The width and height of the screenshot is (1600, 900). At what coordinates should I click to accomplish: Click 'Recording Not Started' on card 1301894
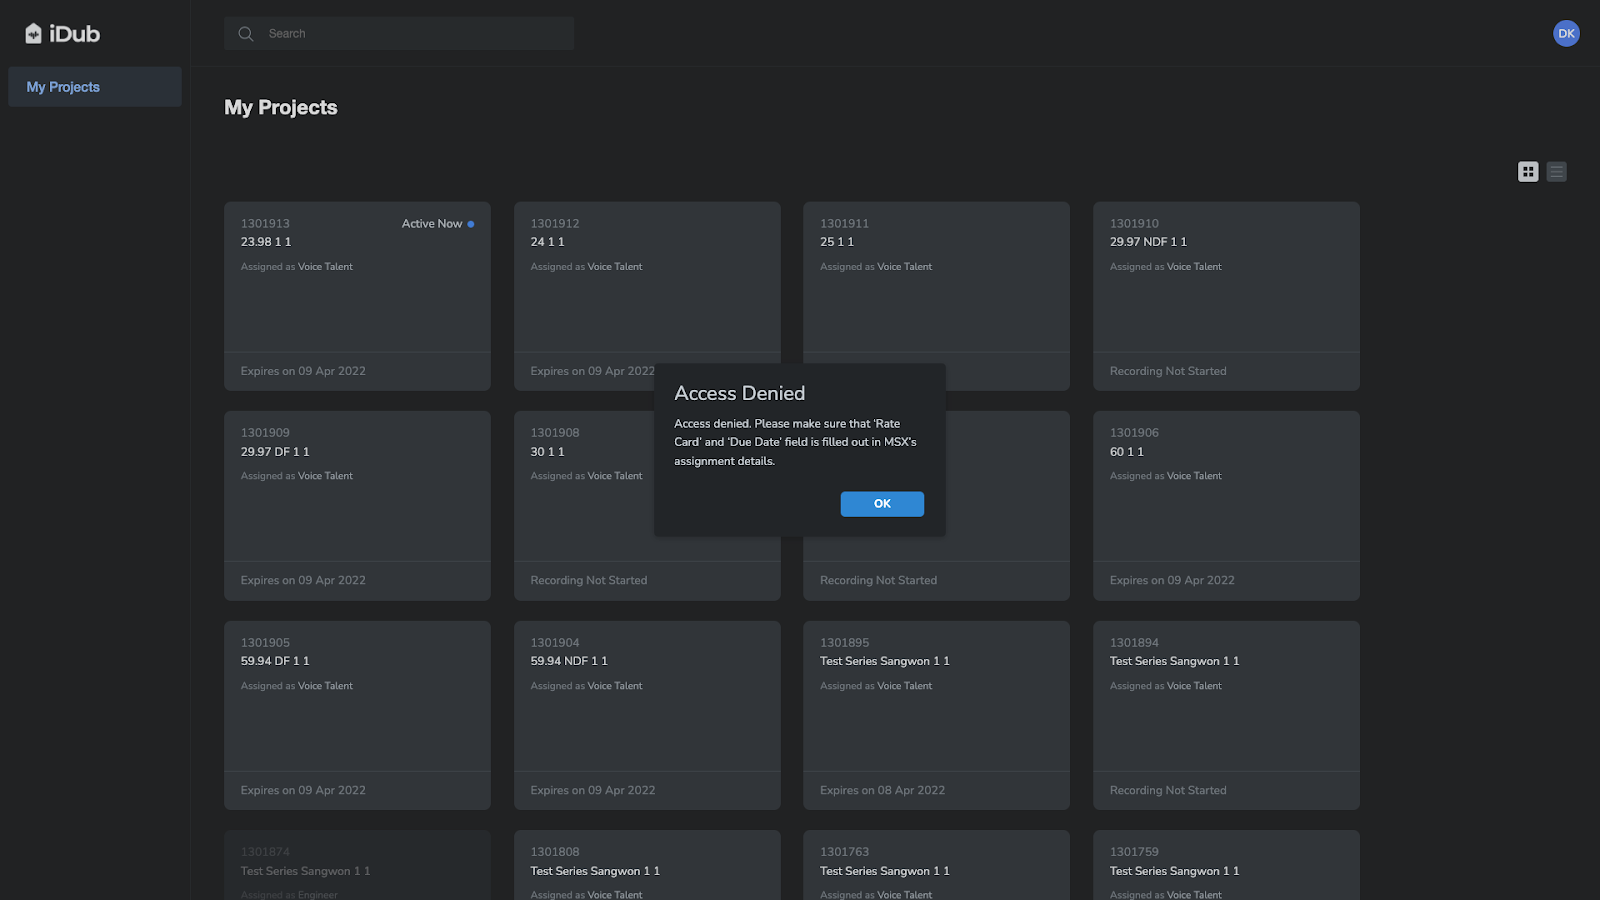click(1168, 790)
